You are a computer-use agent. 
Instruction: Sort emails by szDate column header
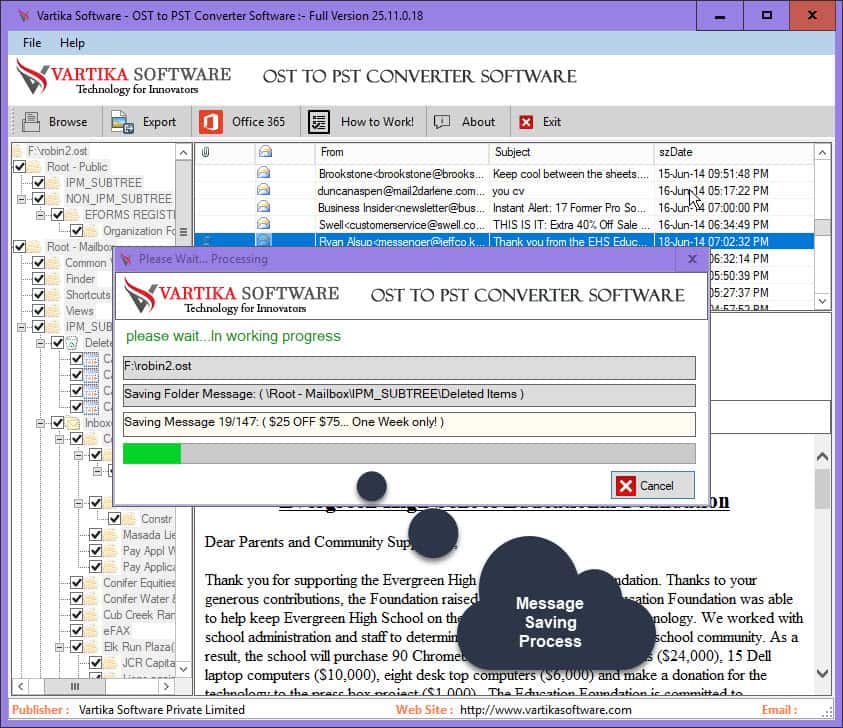click(x=733, y=152)
